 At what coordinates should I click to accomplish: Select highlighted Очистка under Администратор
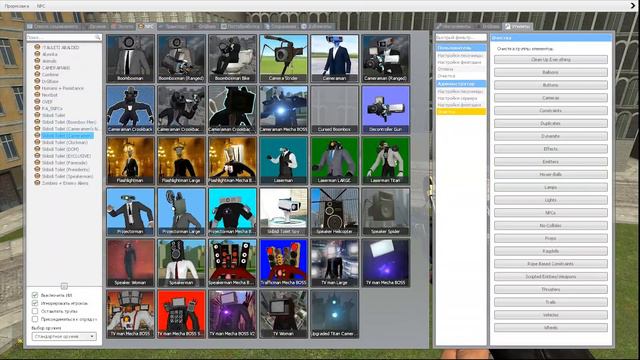point(461,111)
